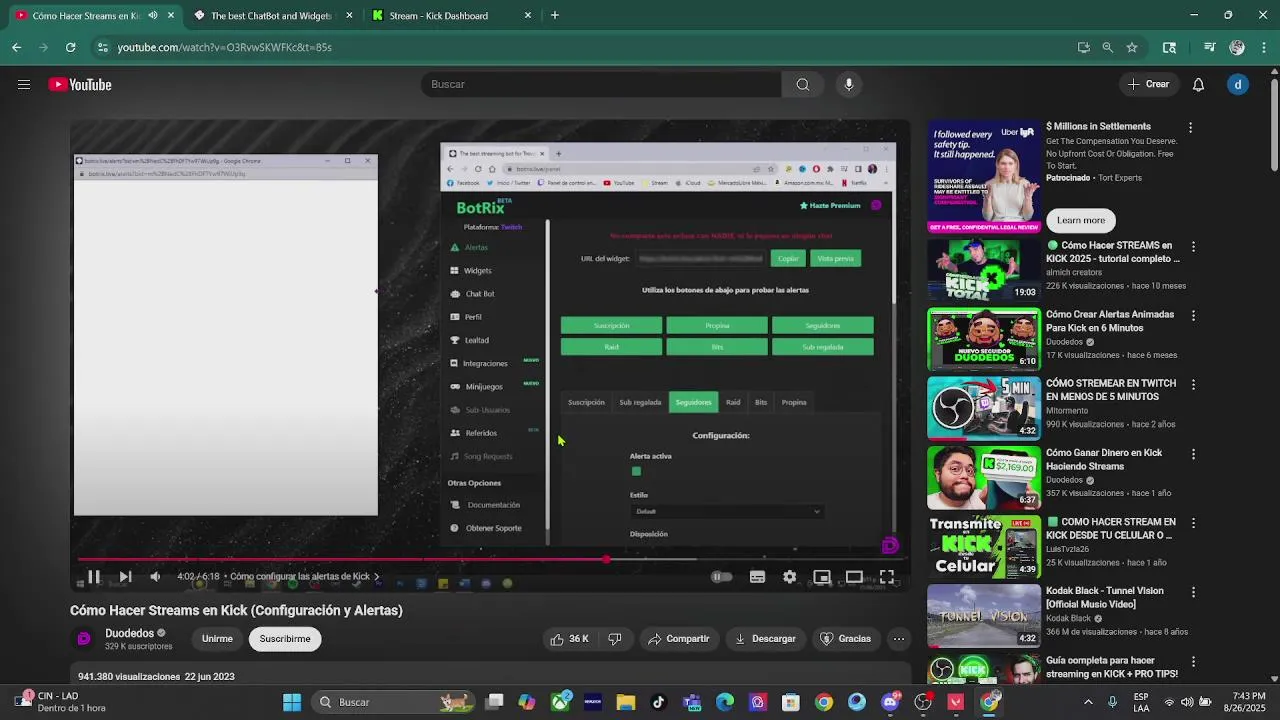This screenshot has width=1280, height=720.
Task: Focus the YouTube Buscar search field
Action: point(601,85)
